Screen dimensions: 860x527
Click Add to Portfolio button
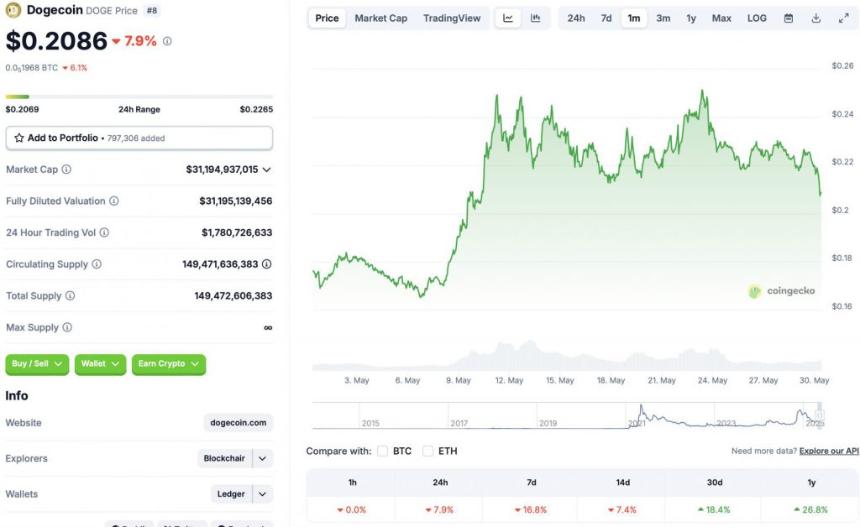click(x=139, y=138)
